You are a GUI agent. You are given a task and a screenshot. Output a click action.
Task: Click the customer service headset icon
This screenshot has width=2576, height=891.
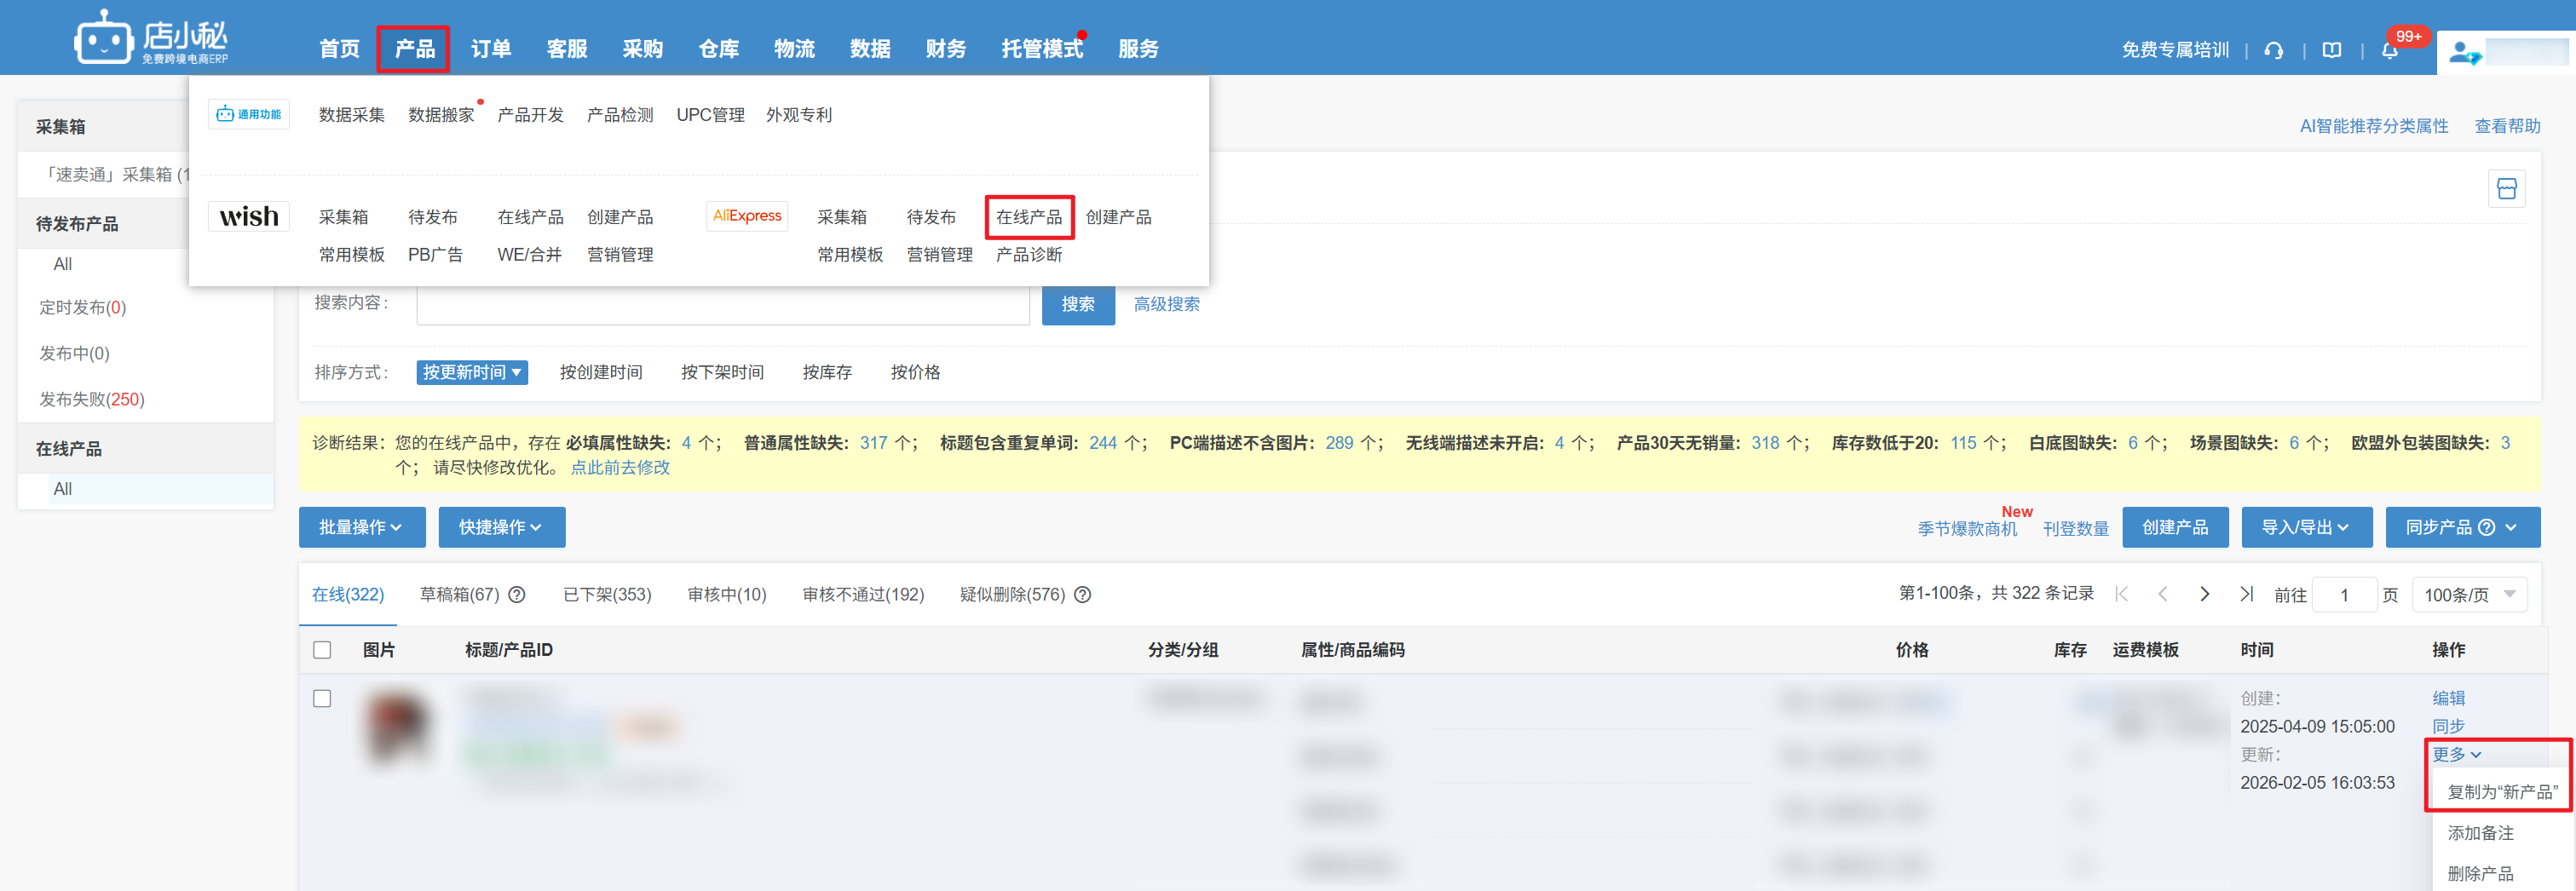(2273, 50)
